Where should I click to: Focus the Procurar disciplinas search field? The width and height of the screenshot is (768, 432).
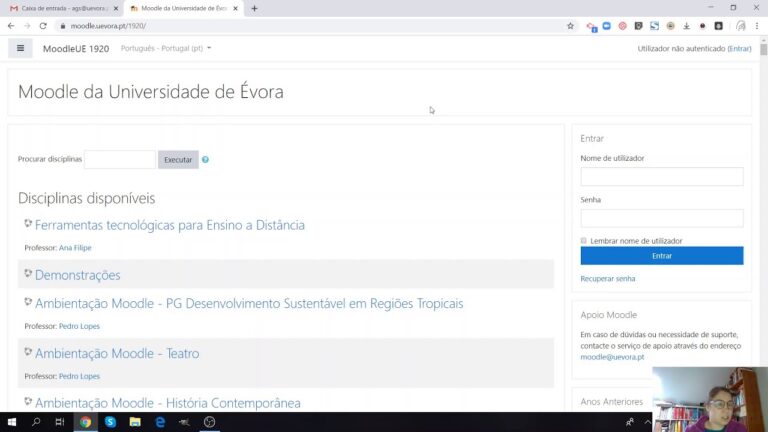coord(120,160)
